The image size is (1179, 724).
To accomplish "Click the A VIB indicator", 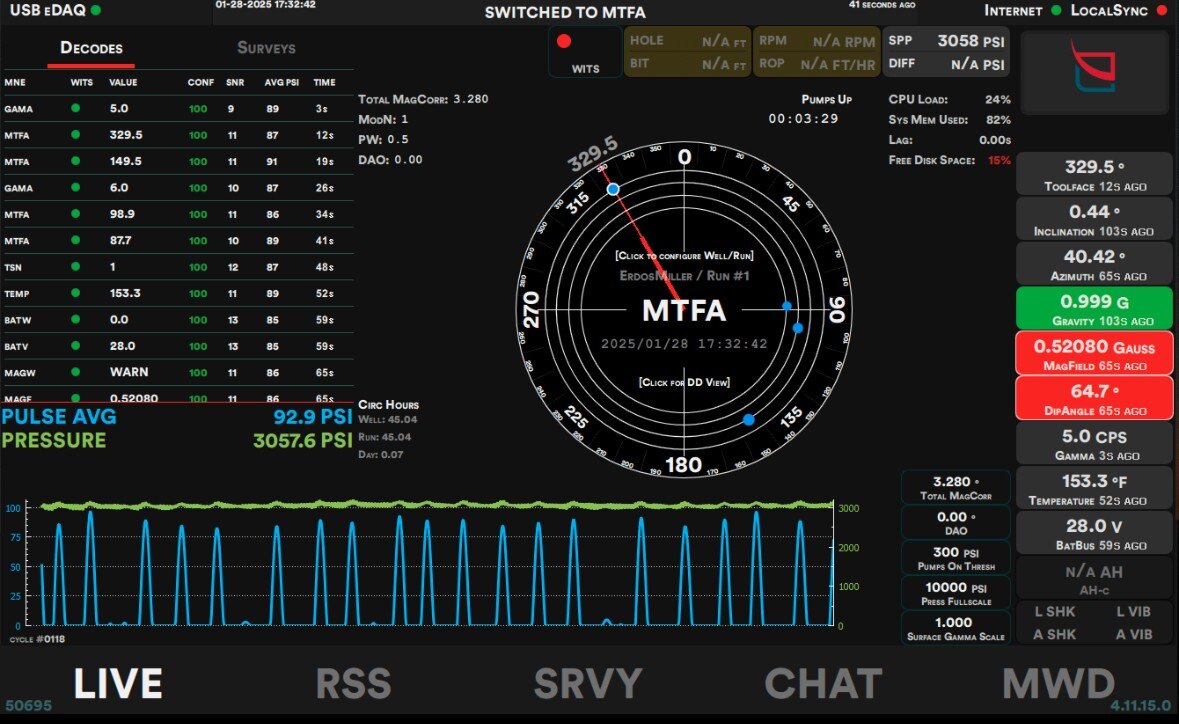I will pos(1133,635).
